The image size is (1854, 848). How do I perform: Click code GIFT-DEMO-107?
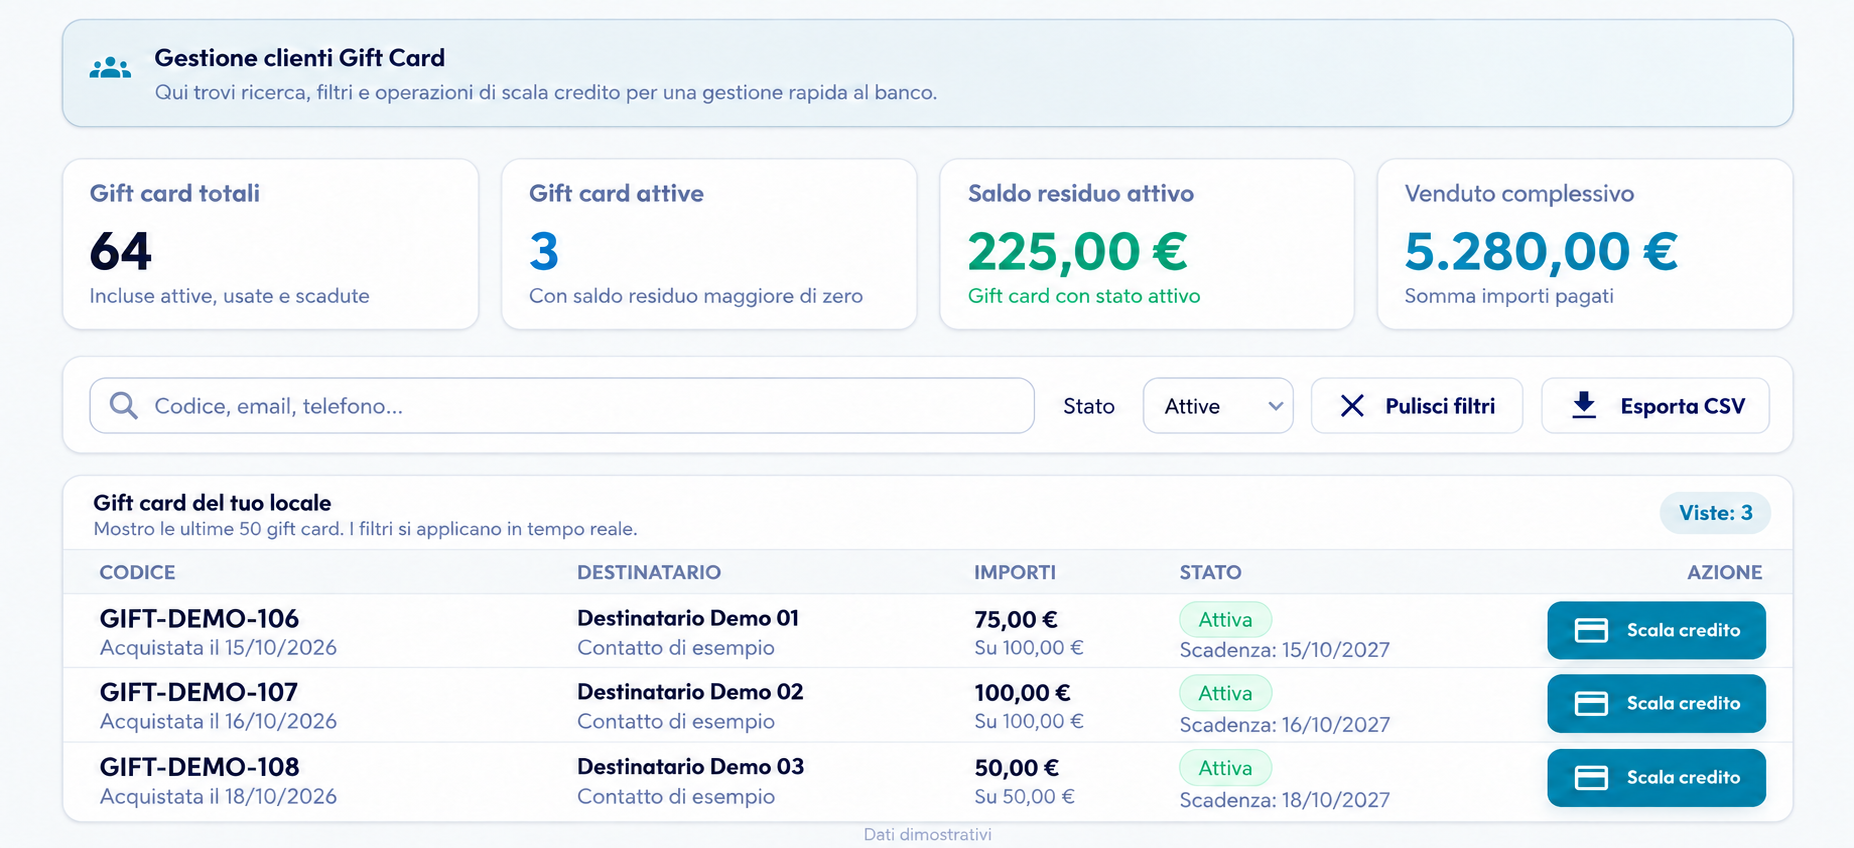[199, 692]
